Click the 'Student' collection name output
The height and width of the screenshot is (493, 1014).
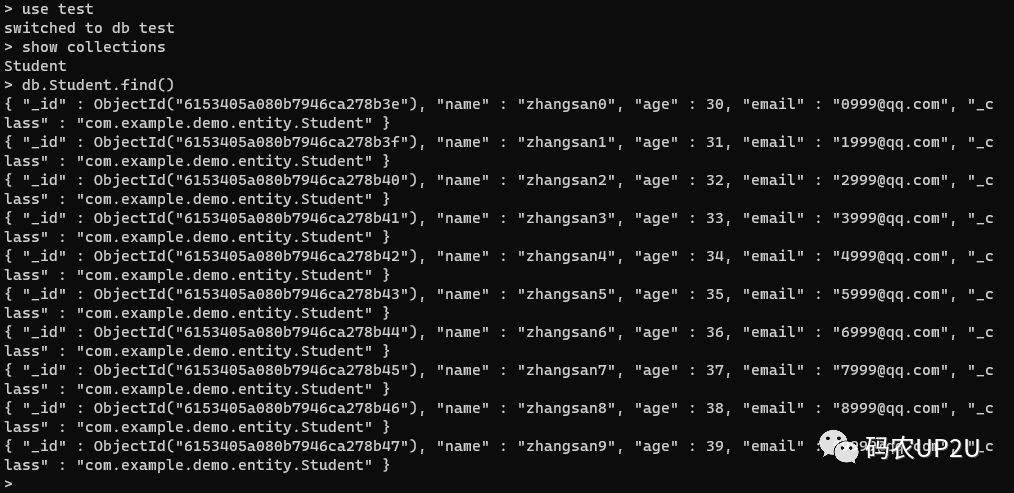click(x=35, y=66)
